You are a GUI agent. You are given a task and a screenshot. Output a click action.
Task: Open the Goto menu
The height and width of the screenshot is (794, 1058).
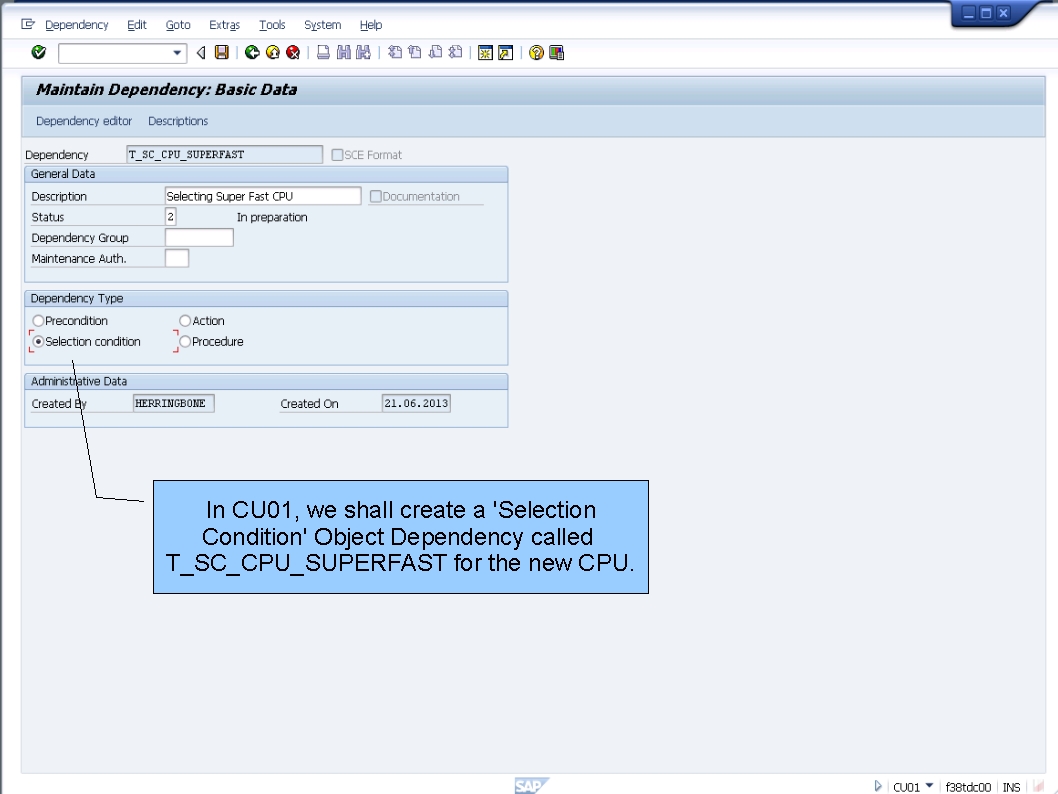point(178,25)
